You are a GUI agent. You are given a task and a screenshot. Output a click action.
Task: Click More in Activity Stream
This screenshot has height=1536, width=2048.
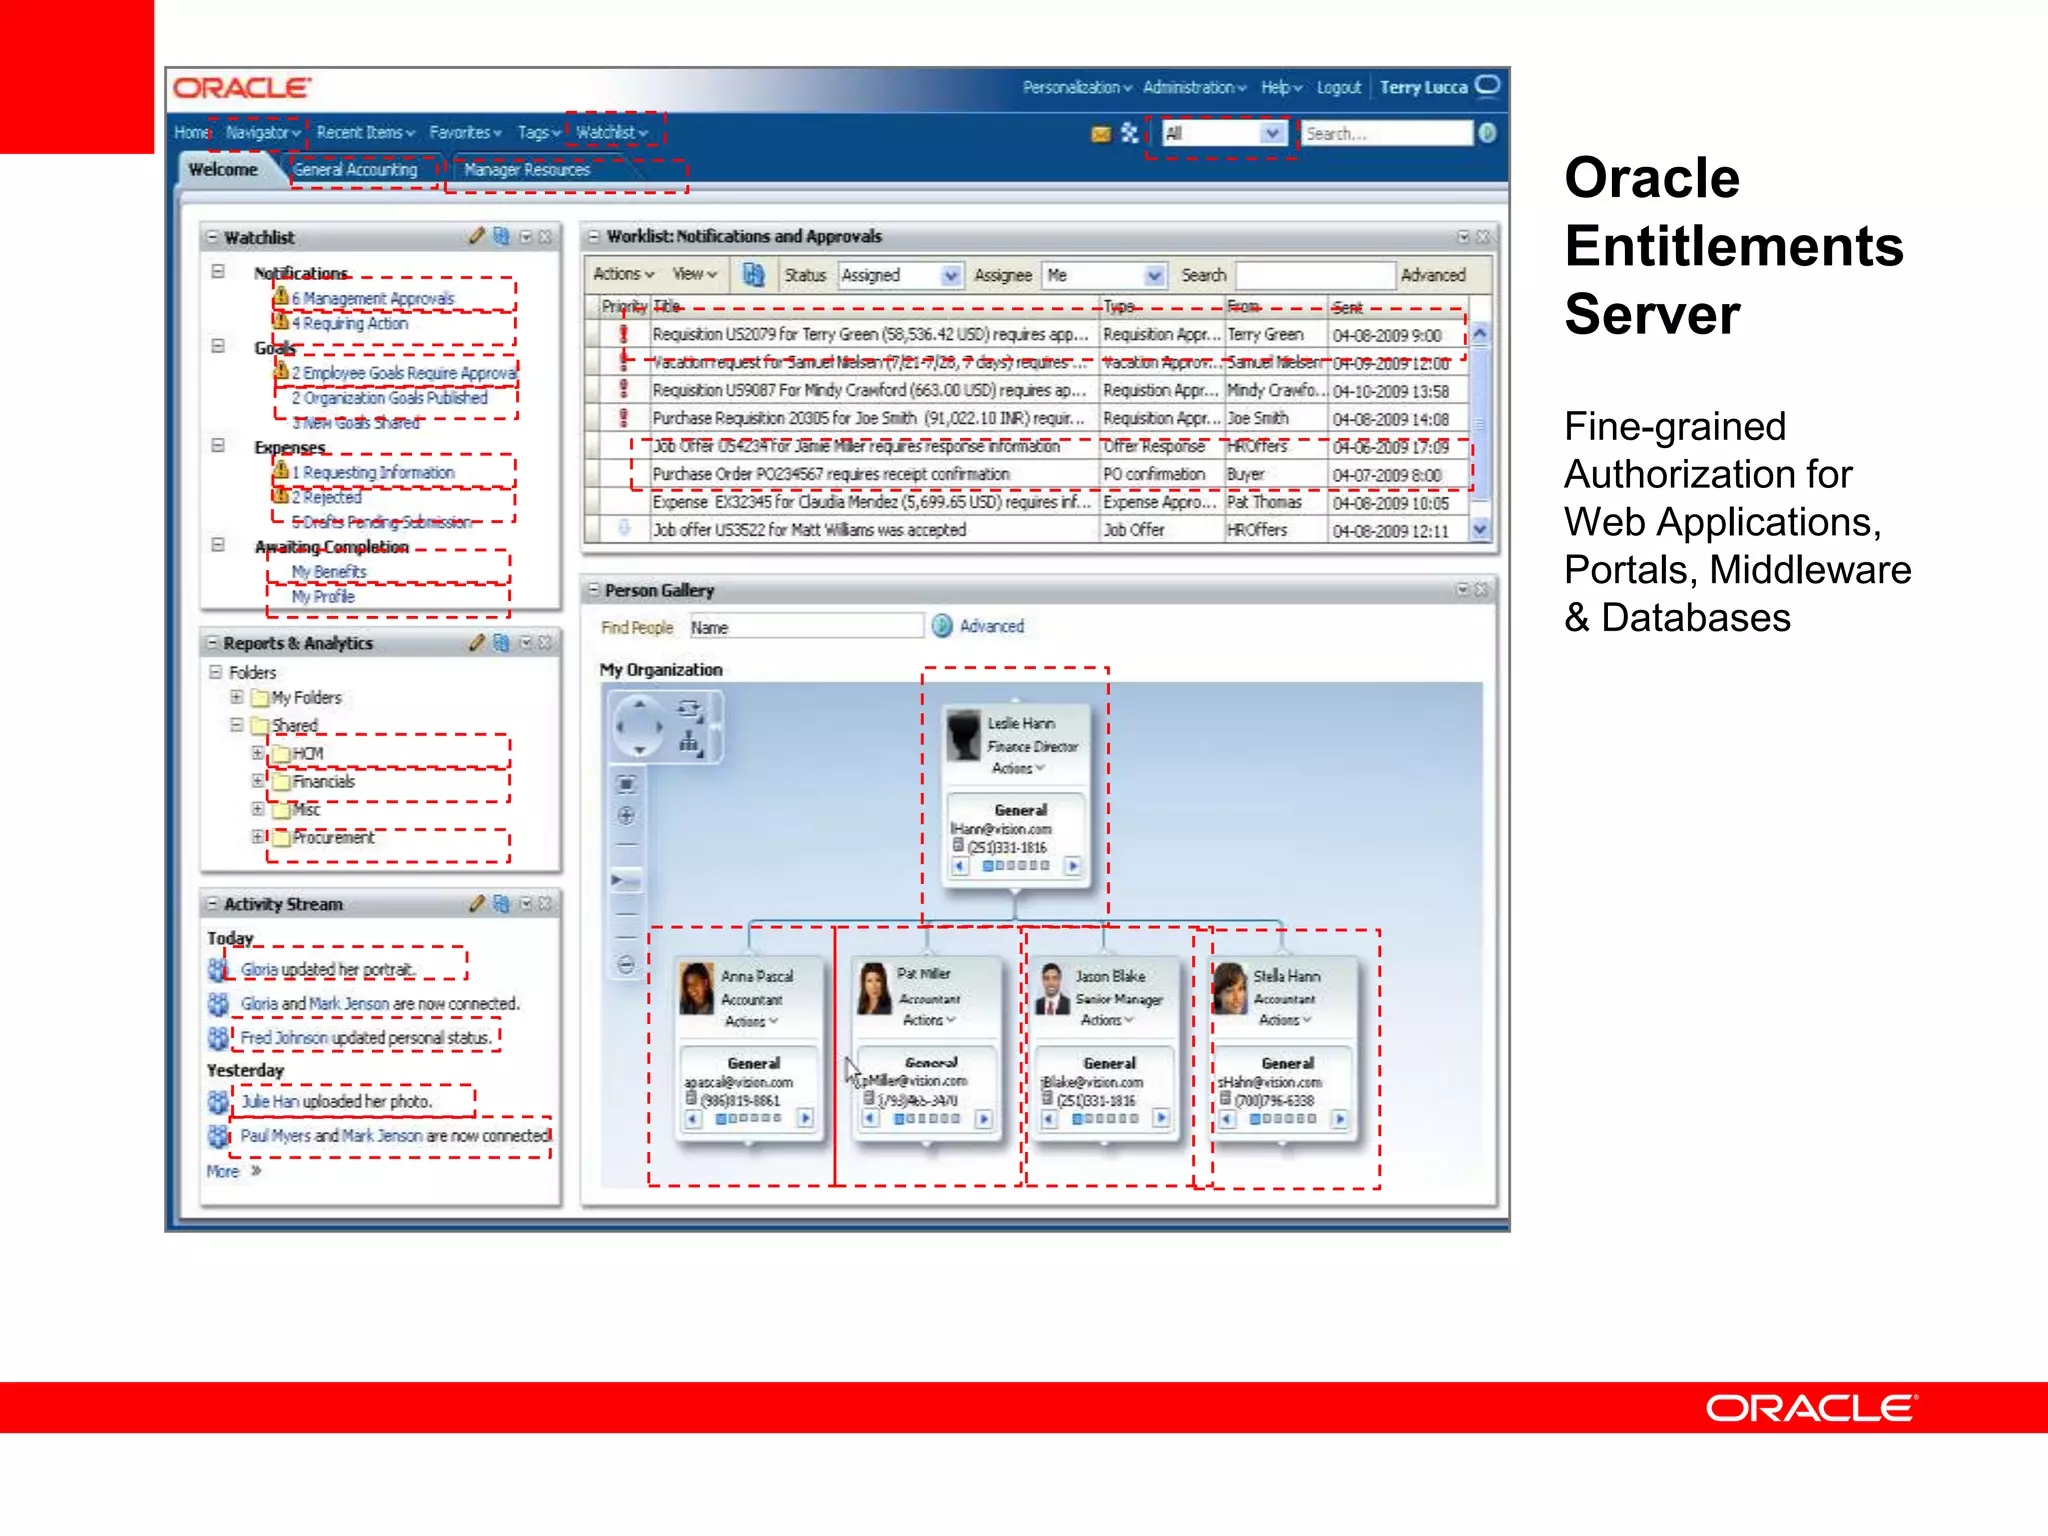click(x=223, y=1171)
